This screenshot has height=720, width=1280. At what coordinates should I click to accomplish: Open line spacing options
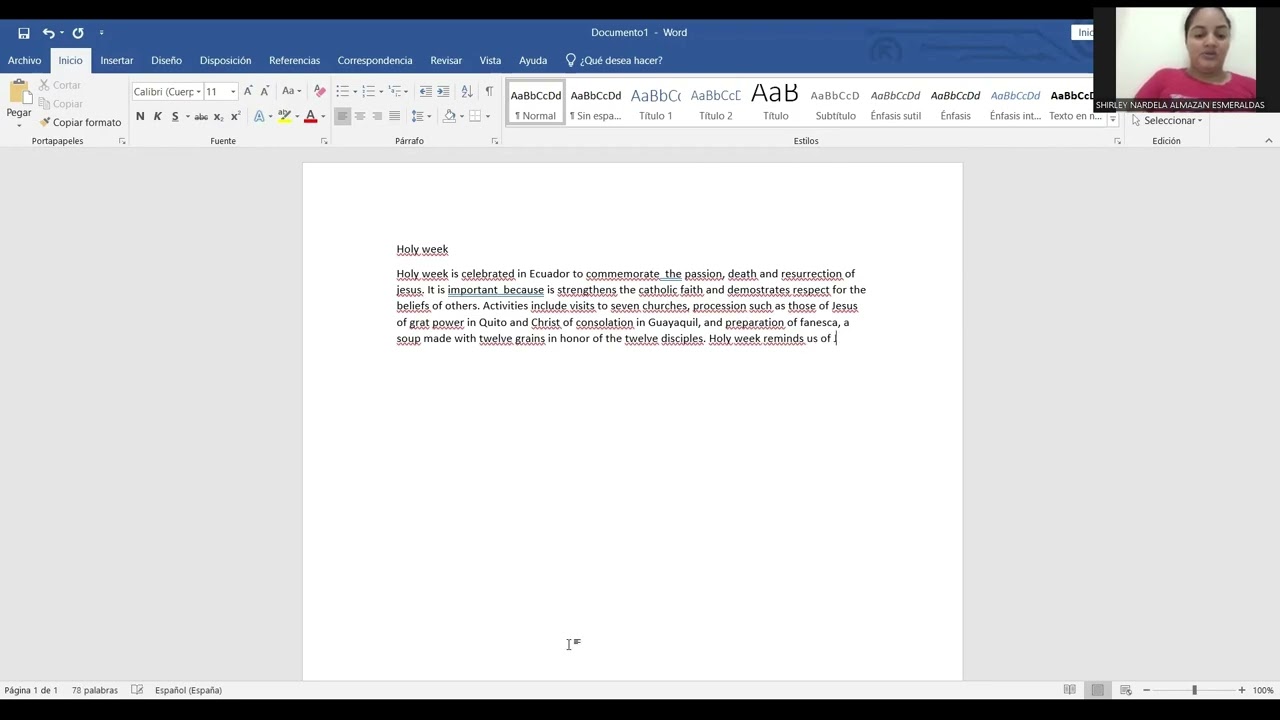click(418, 117)
